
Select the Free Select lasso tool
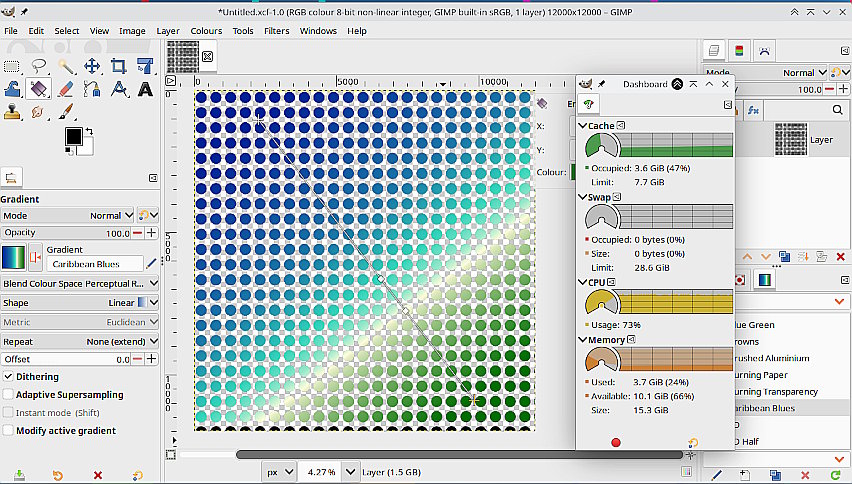click(39, 66)
